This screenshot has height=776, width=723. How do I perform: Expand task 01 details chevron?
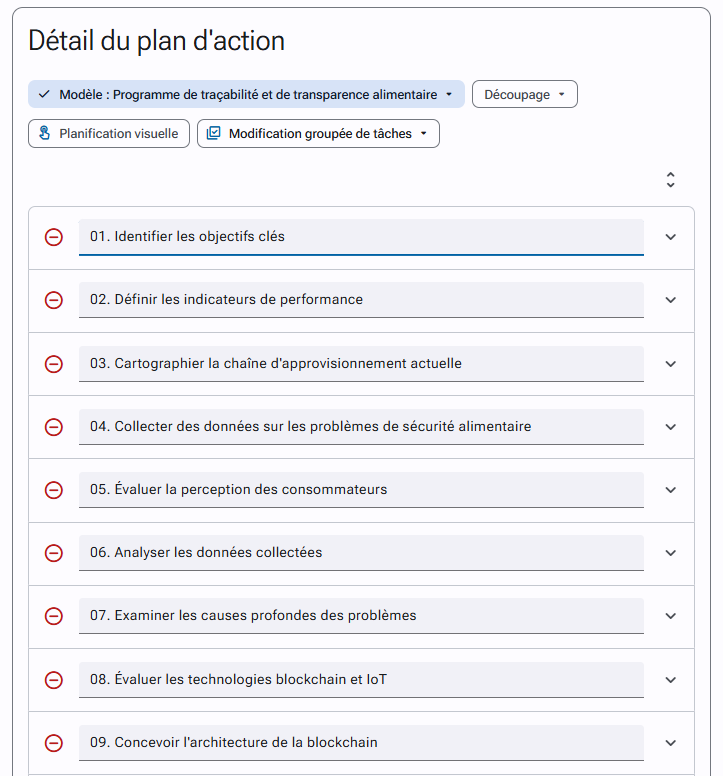click(671, 237)
